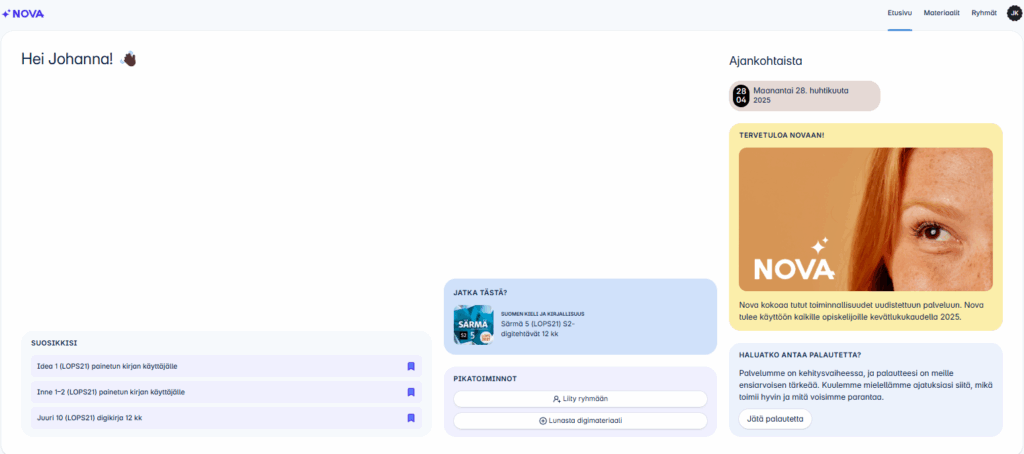
Task: Click the Haluatko antaa palautetta? heading
Action: [x=799, y=355]
